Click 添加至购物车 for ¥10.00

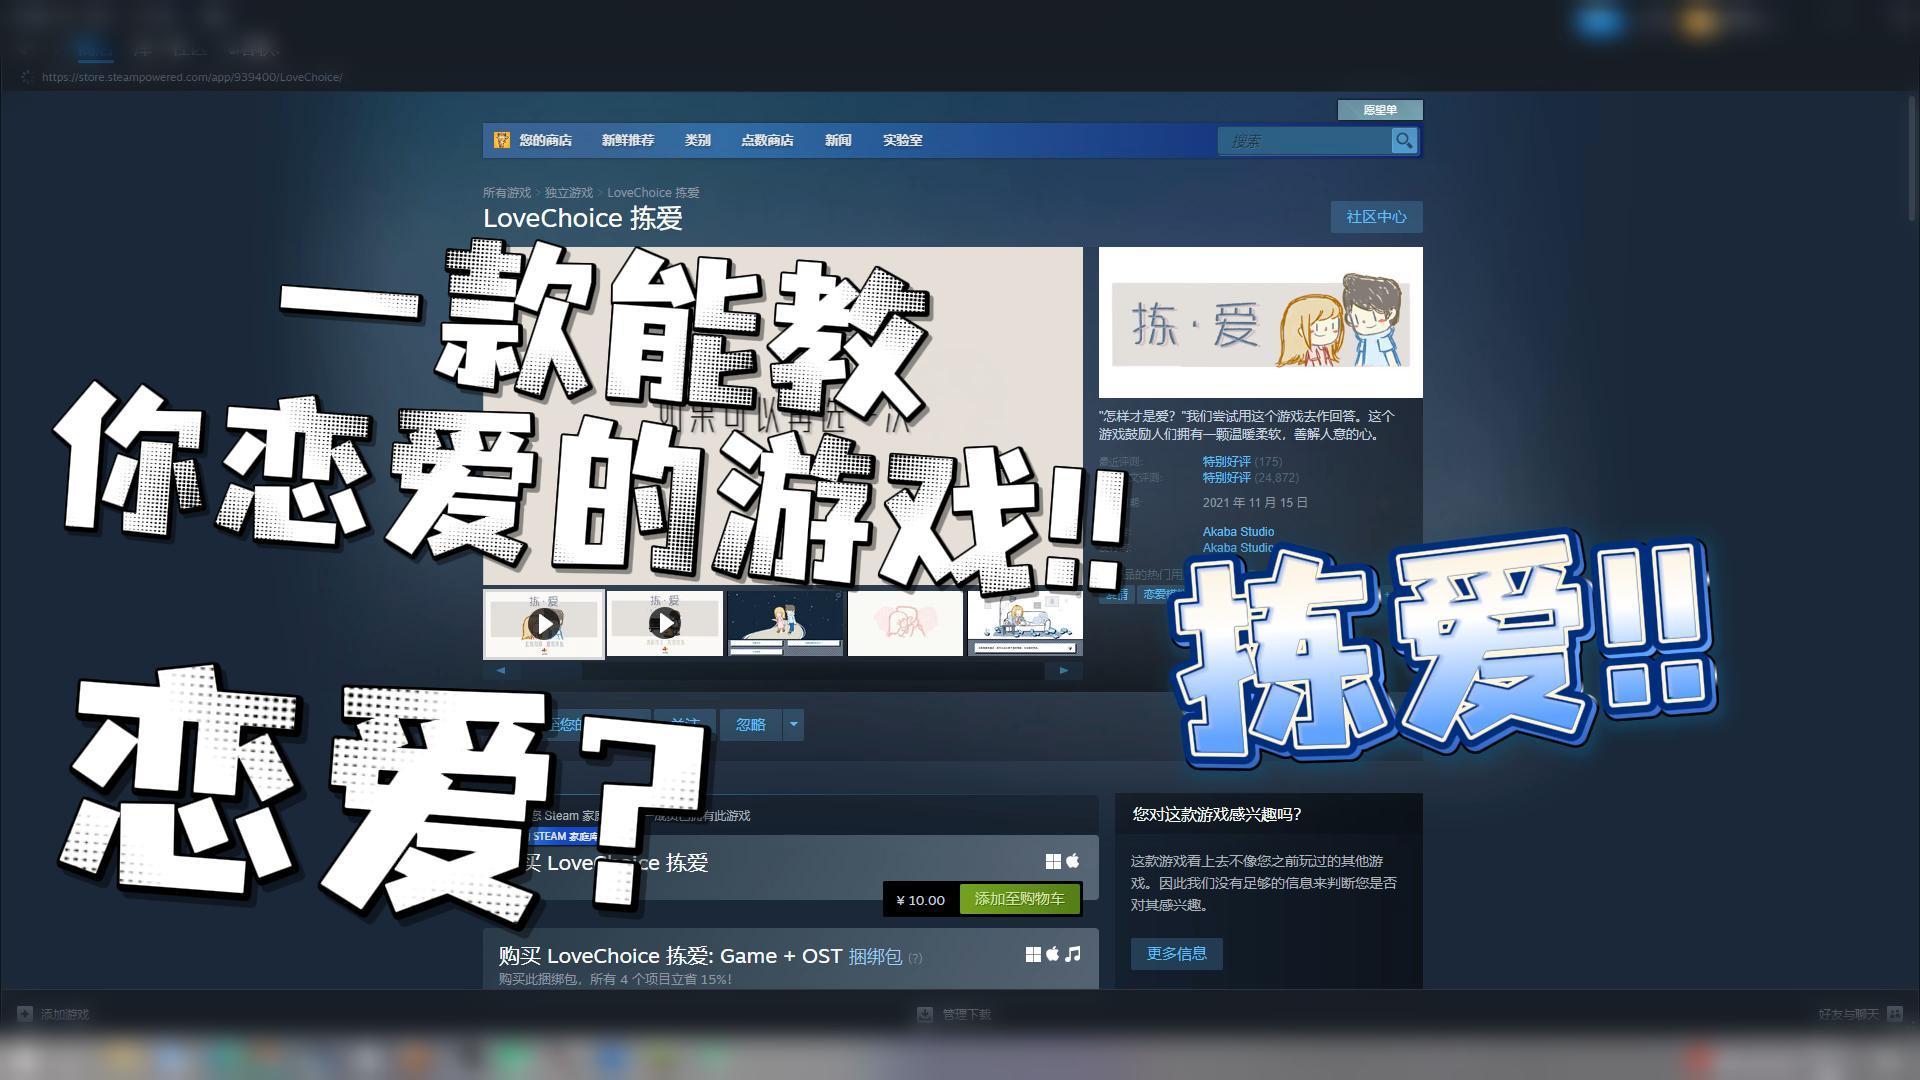1019,899
